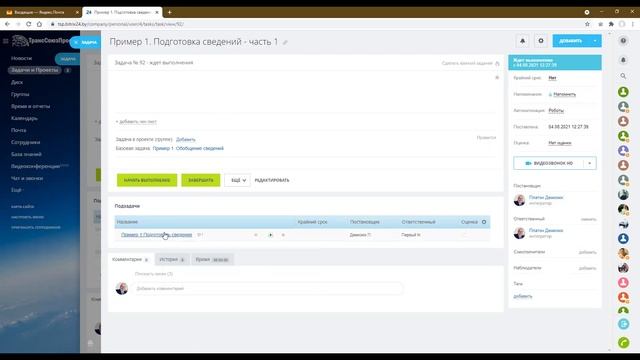The image size is (640, 360).
Task: Click добавить link under Теги
Action: click(x=522, y=296)
